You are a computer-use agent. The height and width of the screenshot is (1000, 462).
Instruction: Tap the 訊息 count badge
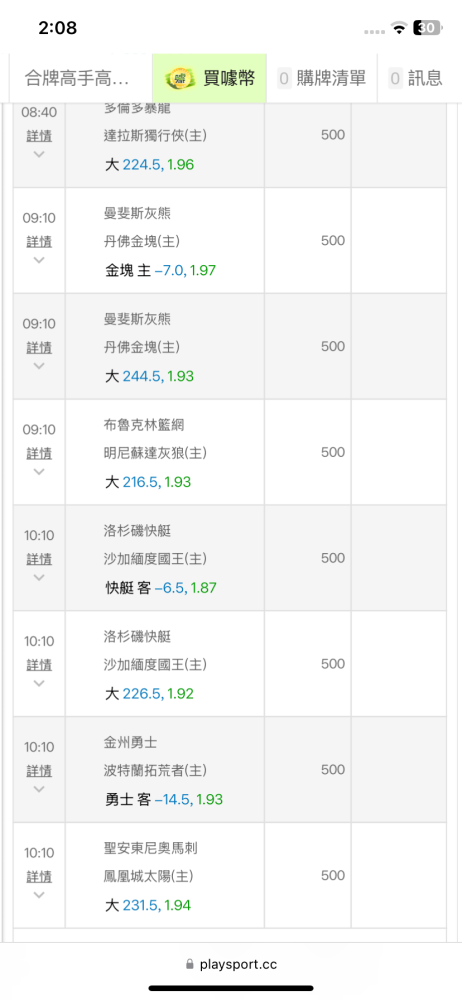pos(396,78)
